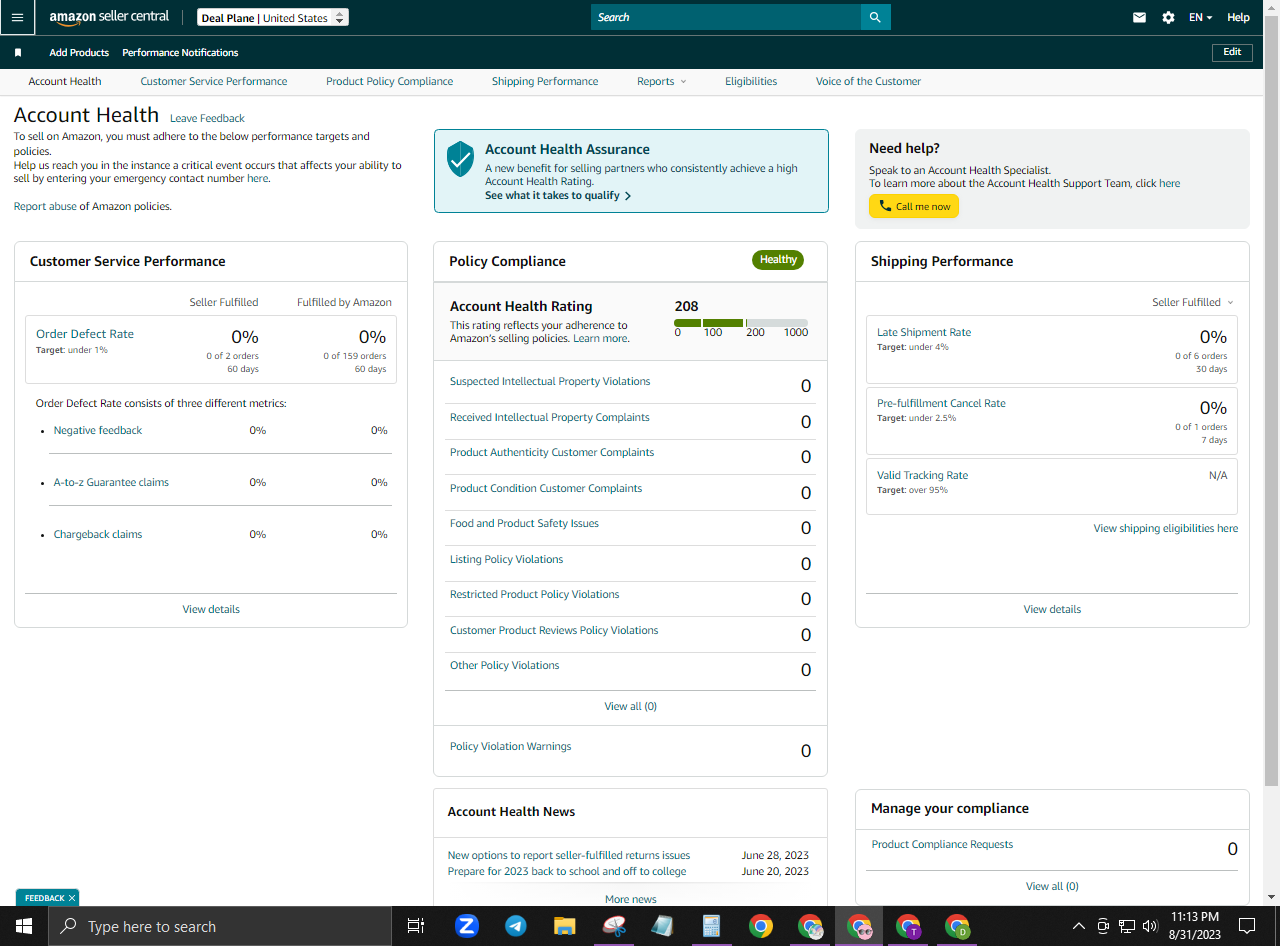The image size is (1280, 946).
Task: Go to the Product Policy Compliance tab
Action: tap(390, 81)
